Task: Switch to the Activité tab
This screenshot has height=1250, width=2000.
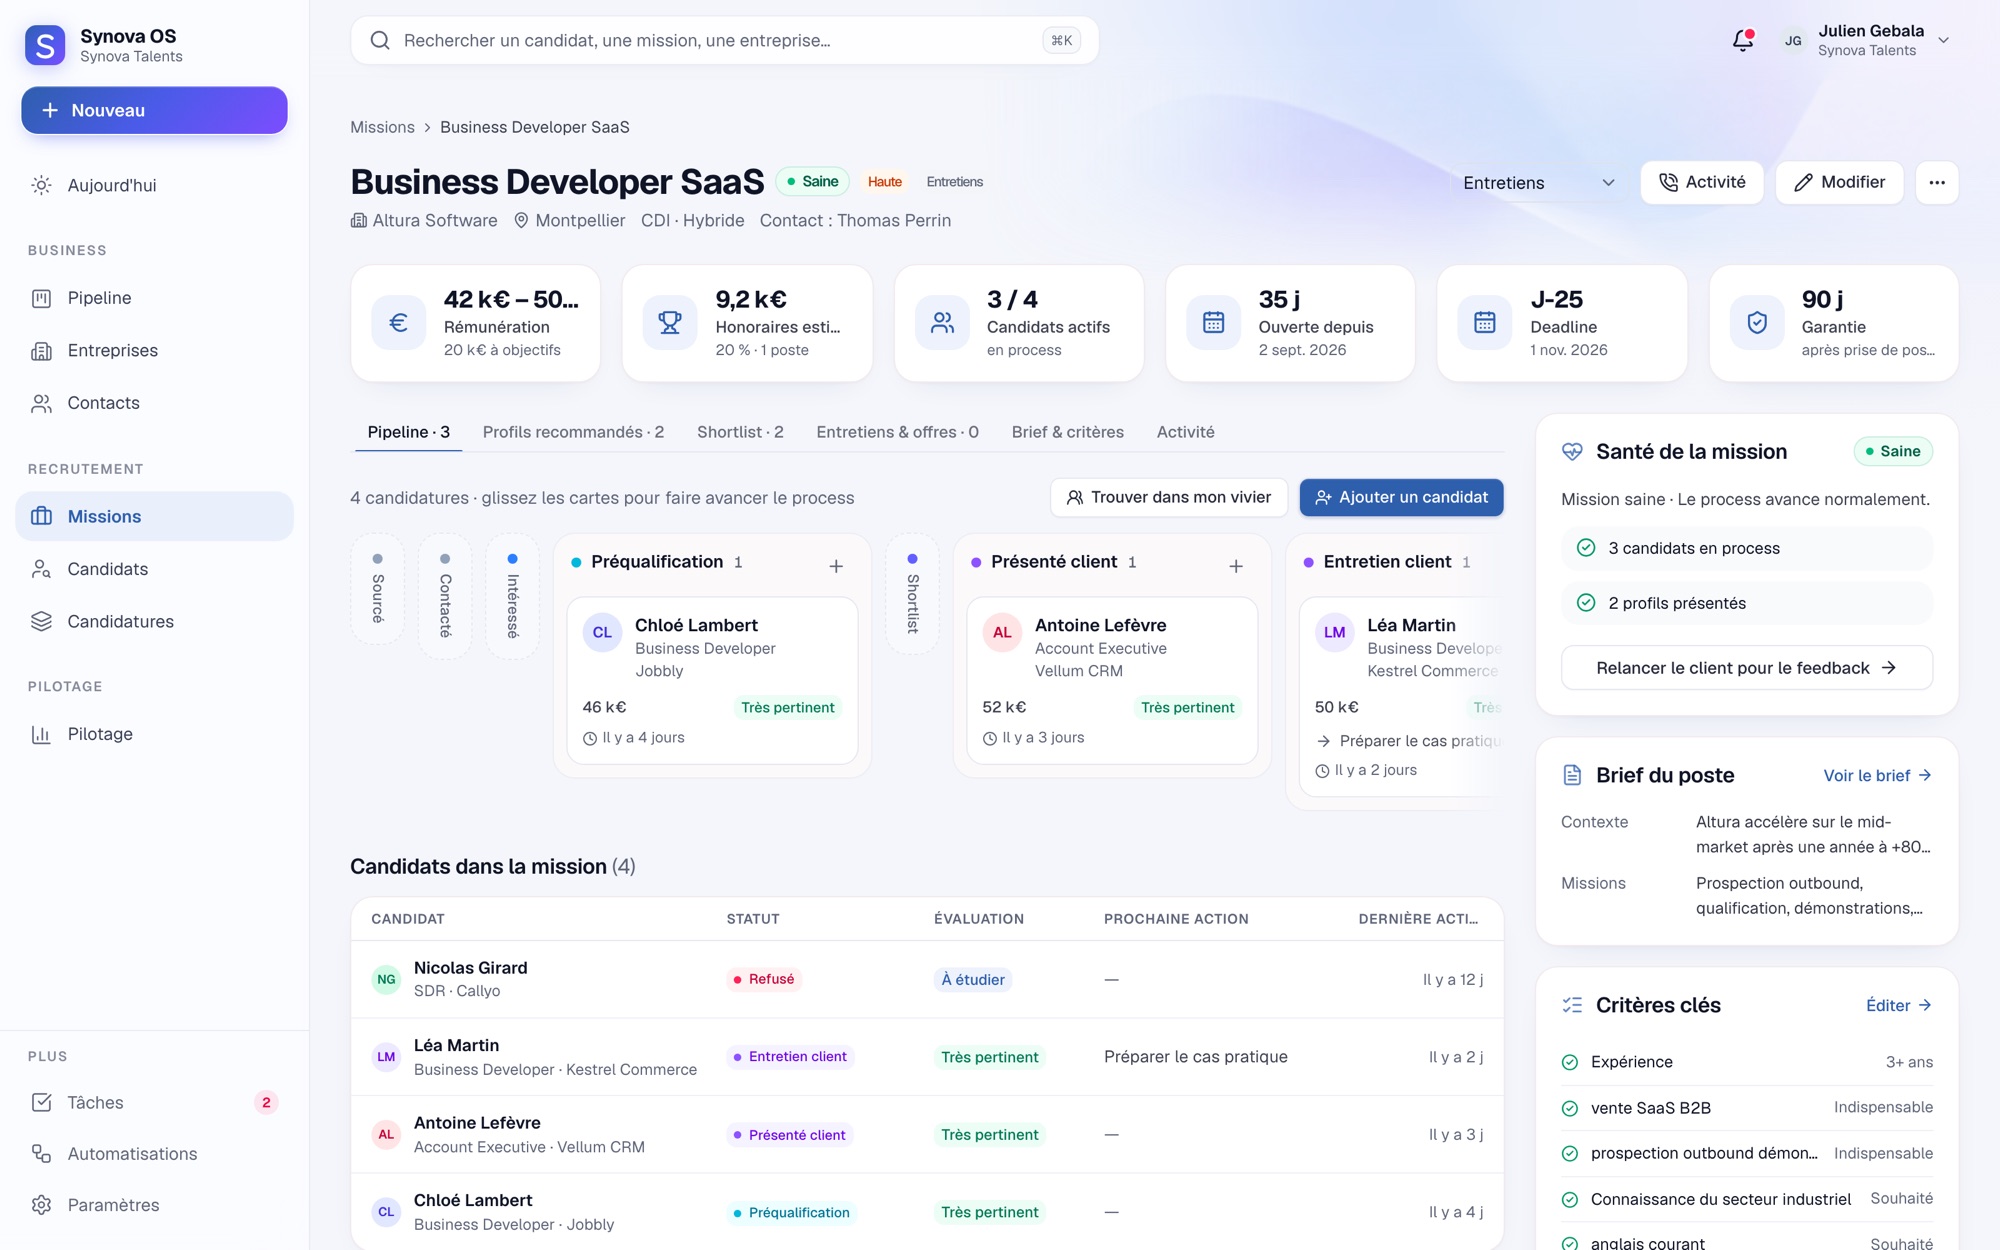Action: pos(1186,432)
